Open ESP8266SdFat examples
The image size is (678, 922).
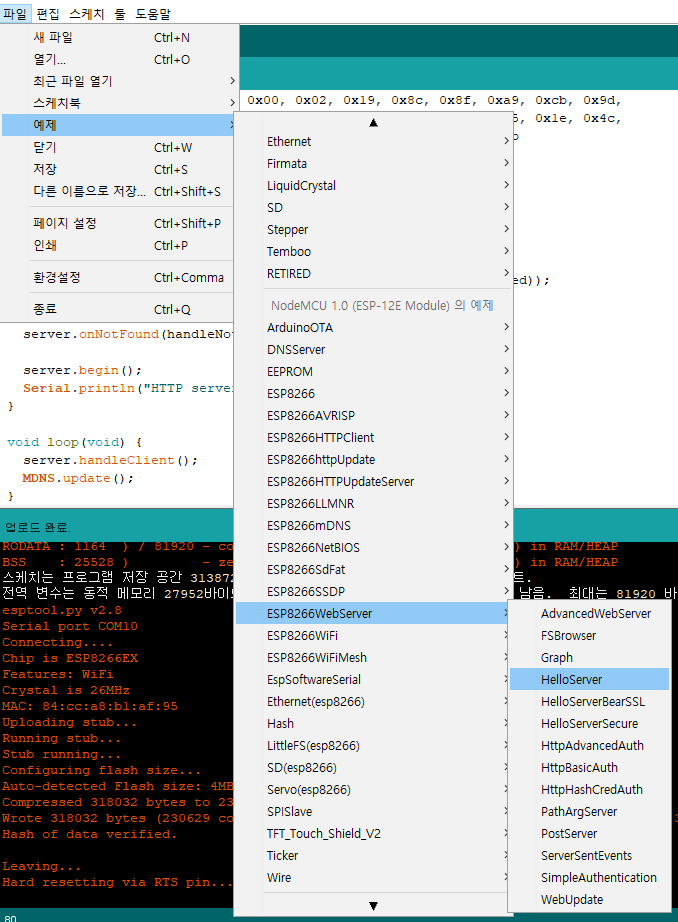click(x=374, y=569)
